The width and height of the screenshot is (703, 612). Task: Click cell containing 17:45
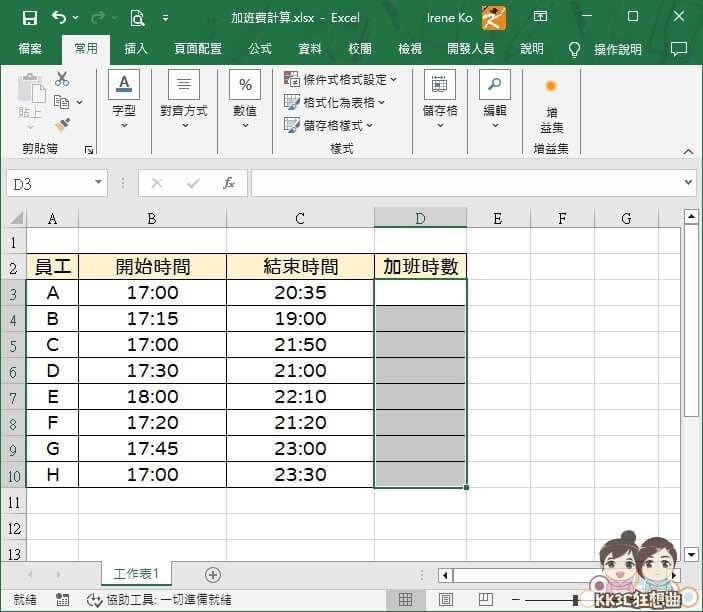pos(152,449)
